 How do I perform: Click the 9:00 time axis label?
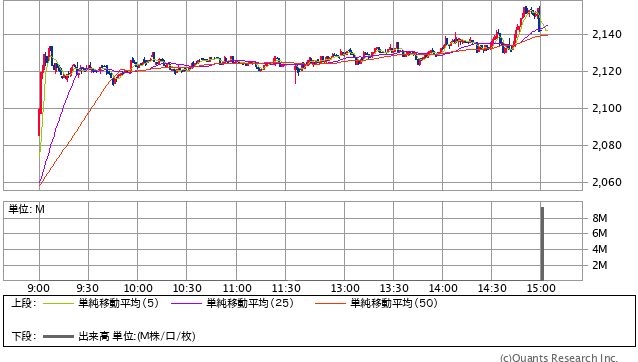click(39, 288)
